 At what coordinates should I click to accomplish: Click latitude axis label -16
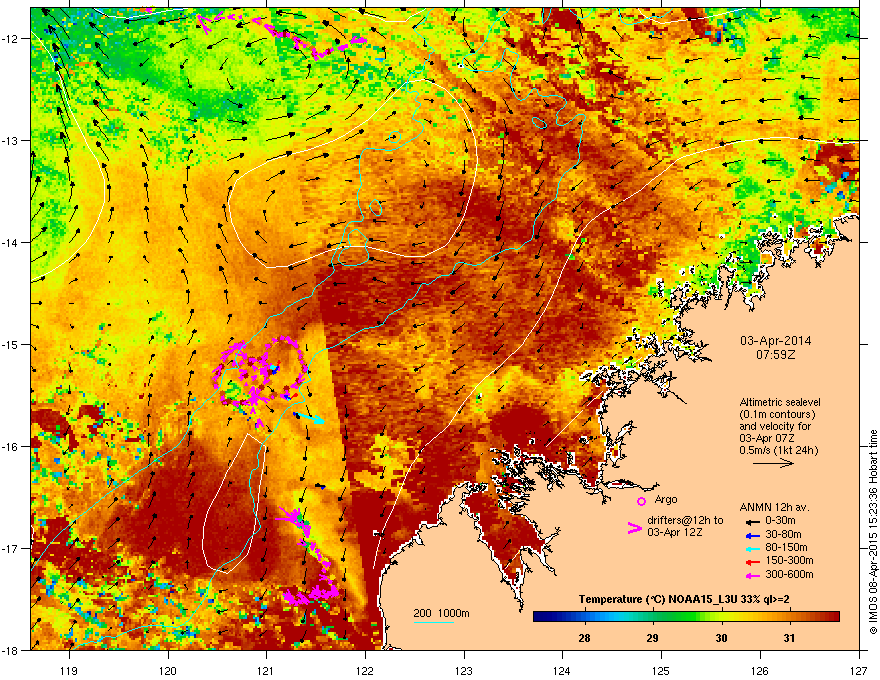tap(11, 447)
